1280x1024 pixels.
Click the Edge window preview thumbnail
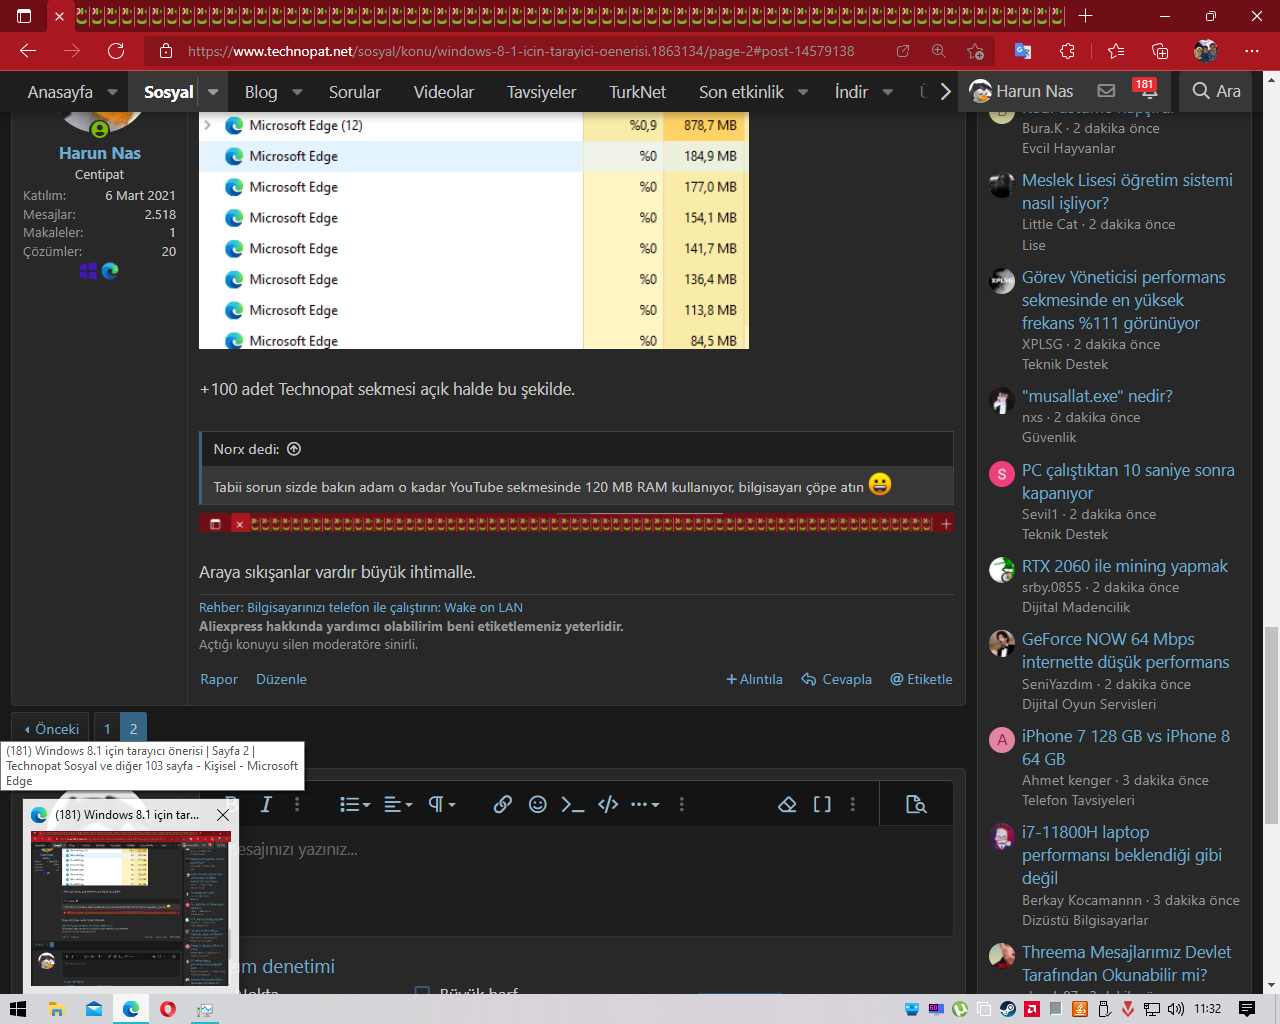coord(131,908)
